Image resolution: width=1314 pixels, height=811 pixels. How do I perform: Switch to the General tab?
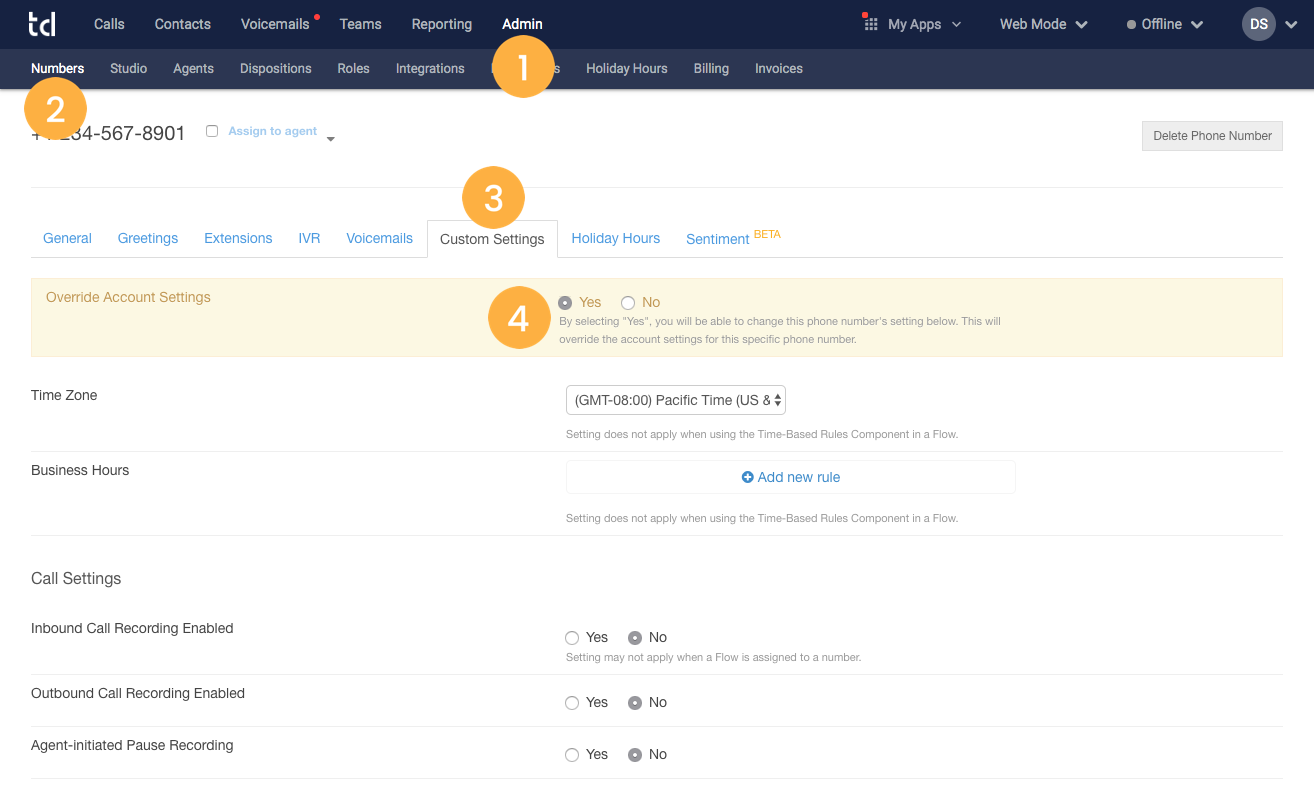(67, 239)
